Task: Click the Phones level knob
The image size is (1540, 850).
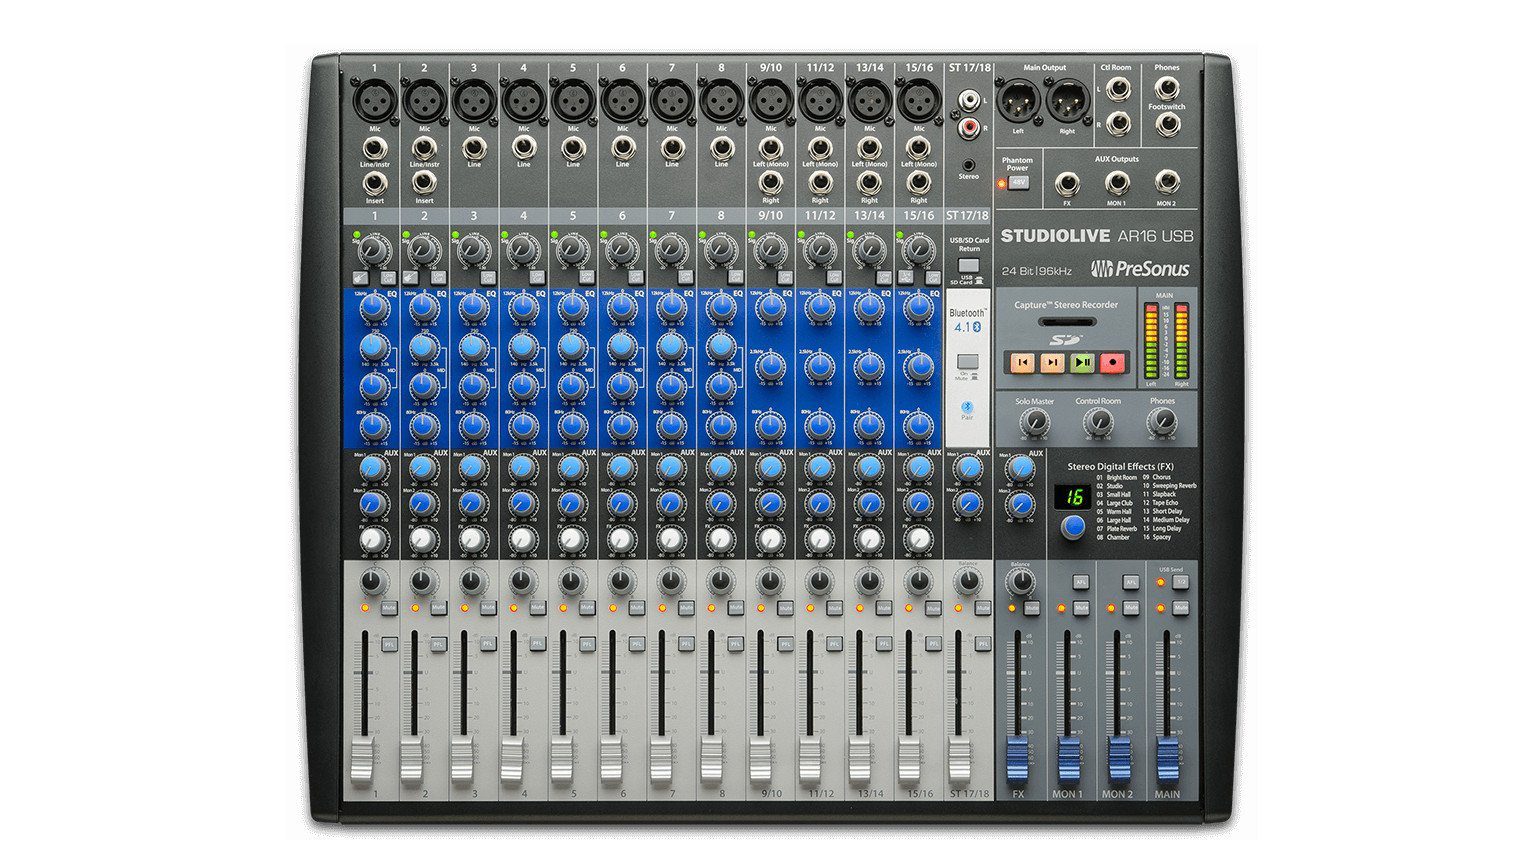Action: [1161, 423]
